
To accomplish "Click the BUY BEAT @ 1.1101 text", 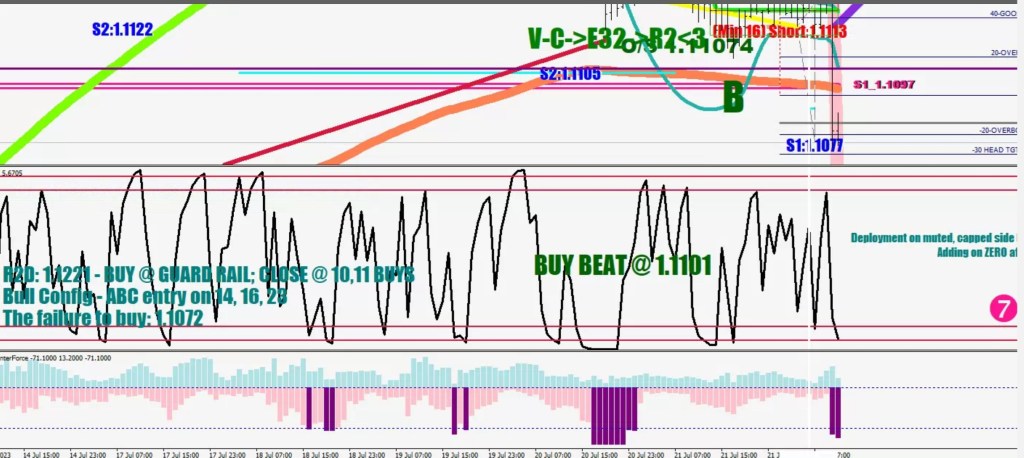I will pyautogui.click(x=622, y=265).
